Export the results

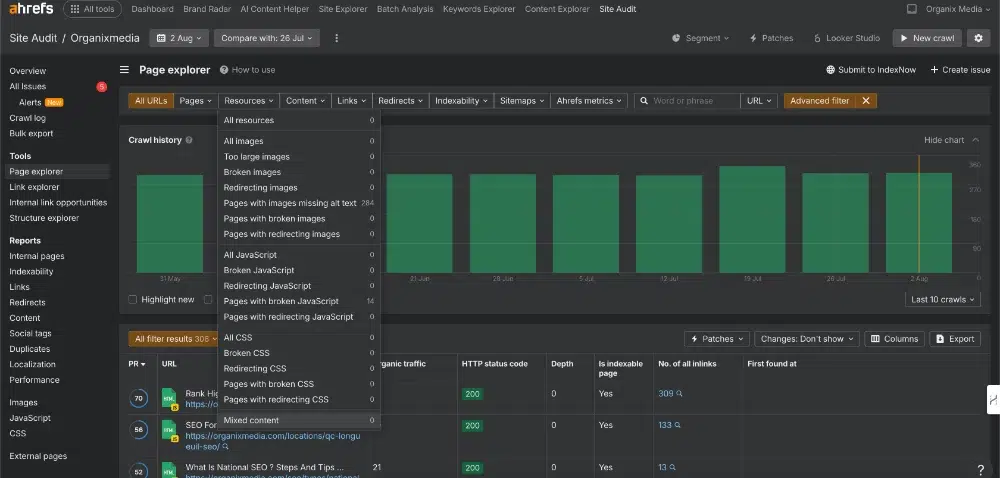[x=955, y=339]
